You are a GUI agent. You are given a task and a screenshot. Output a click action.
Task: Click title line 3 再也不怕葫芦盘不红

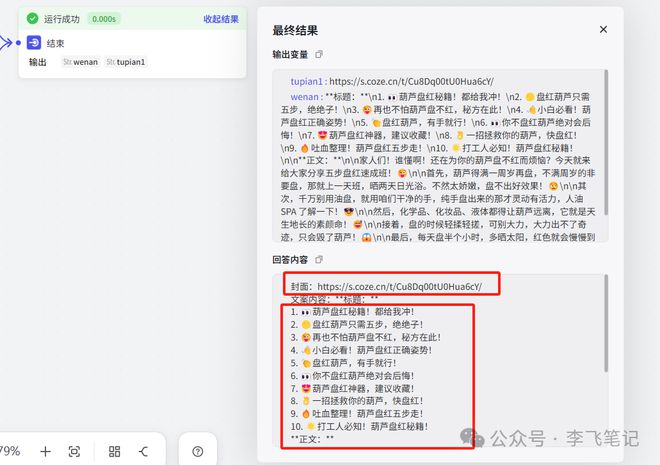(366, 337)
